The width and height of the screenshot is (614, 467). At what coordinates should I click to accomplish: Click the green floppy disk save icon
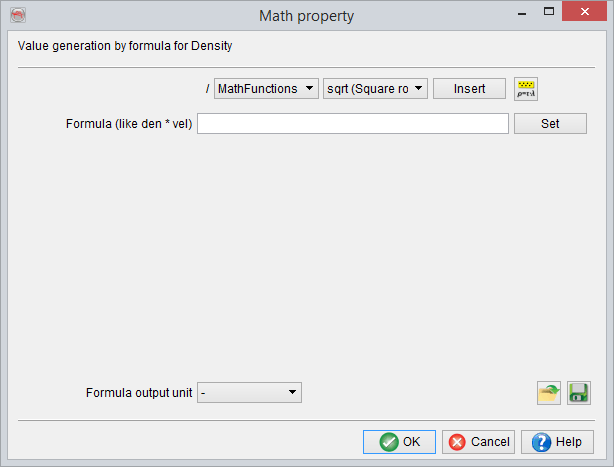click(579, 393)
